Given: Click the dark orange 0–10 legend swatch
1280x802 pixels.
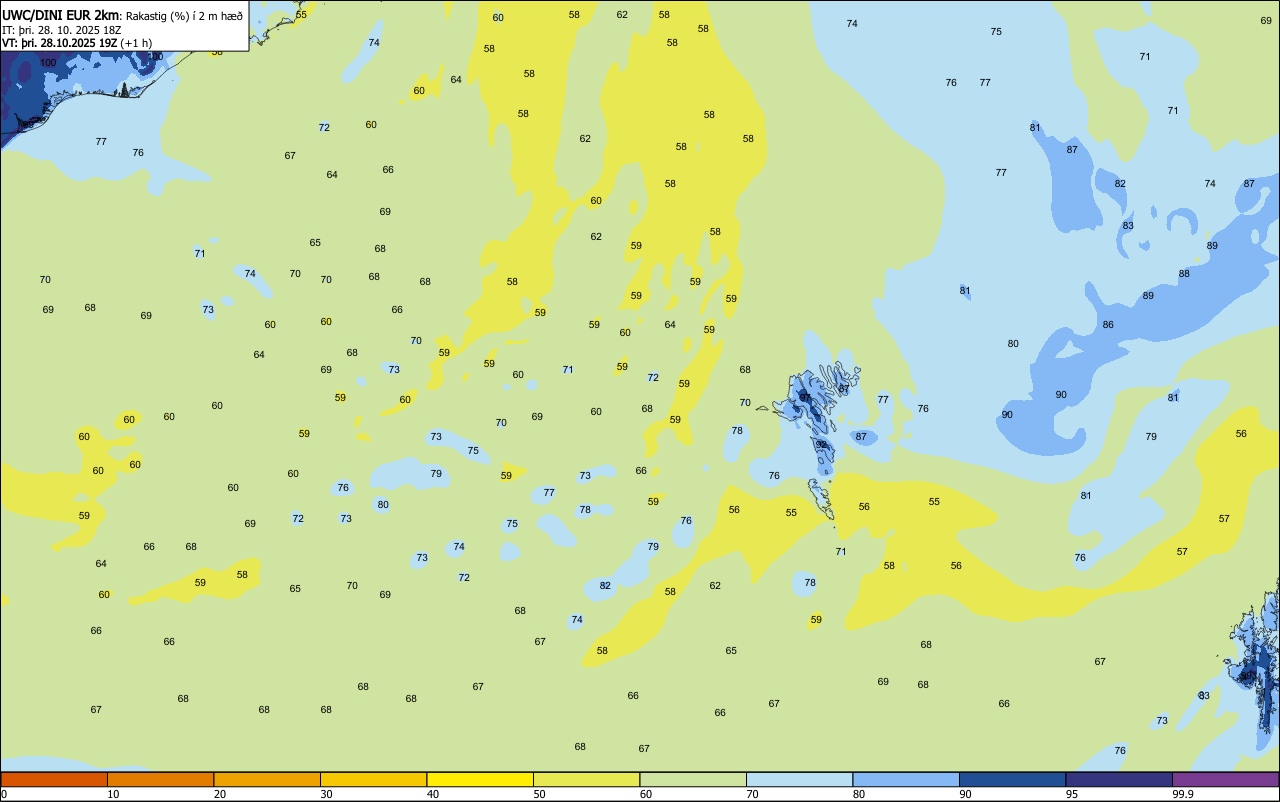Looking at the screenshot, I should 54,779.
